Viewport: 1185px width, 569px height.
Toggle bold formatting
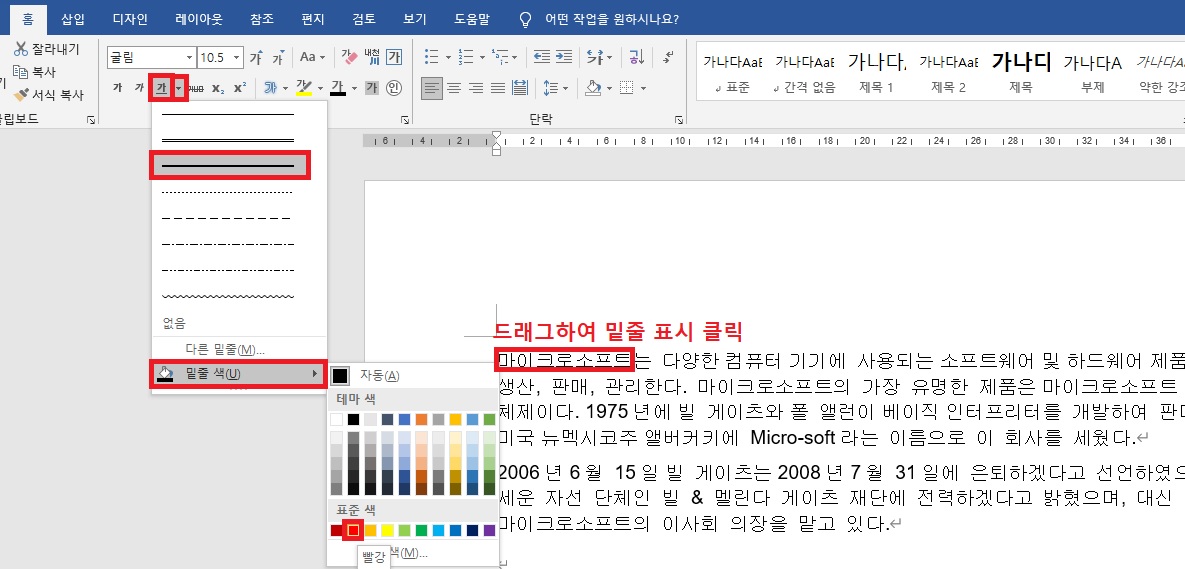118,88
